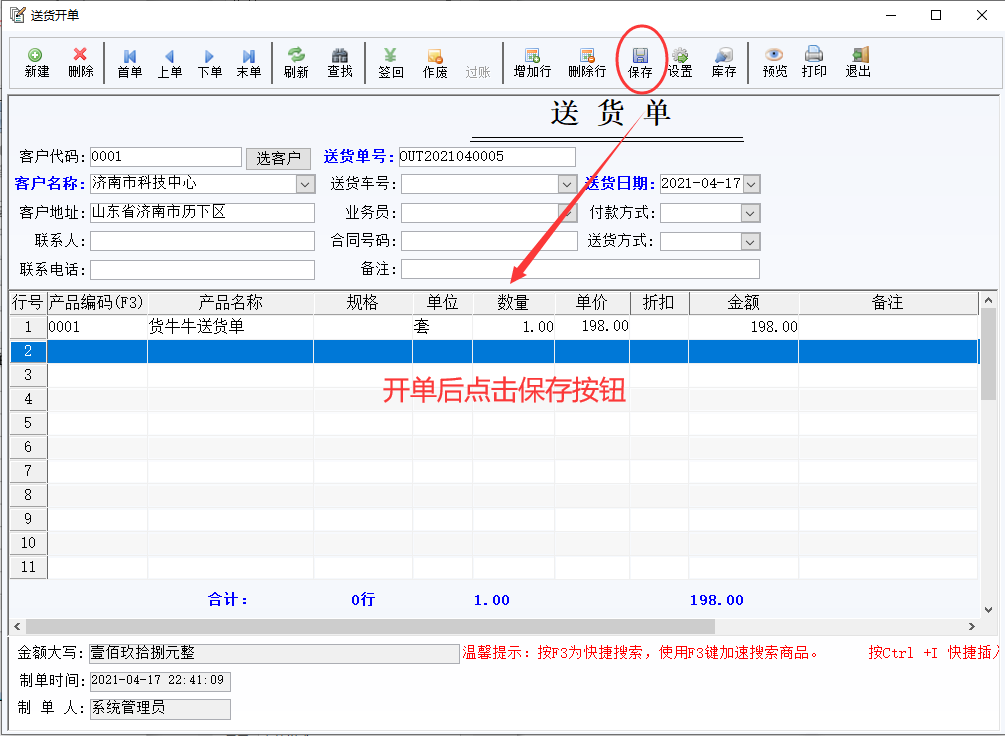Click the 制单人 field 系统管理员

[160, 708]
